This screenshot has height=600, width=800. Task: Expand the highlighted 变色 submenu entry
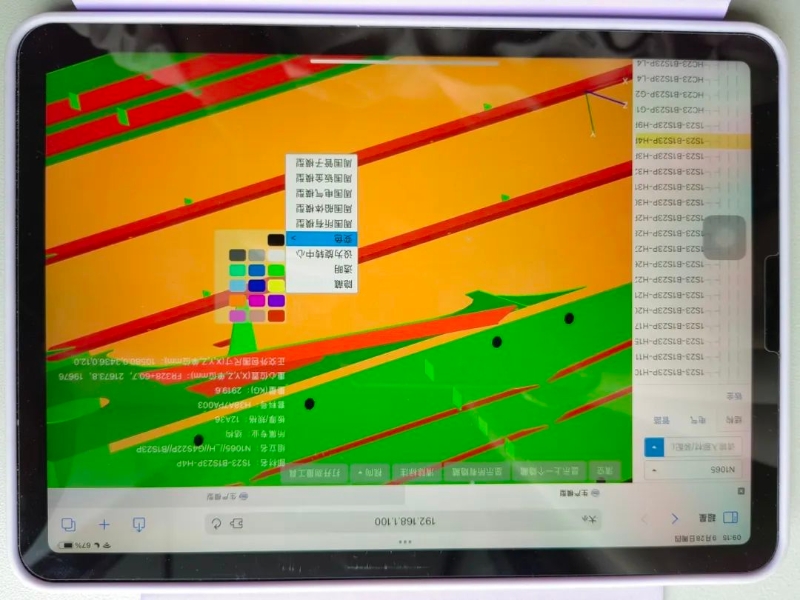pos(321,238)
